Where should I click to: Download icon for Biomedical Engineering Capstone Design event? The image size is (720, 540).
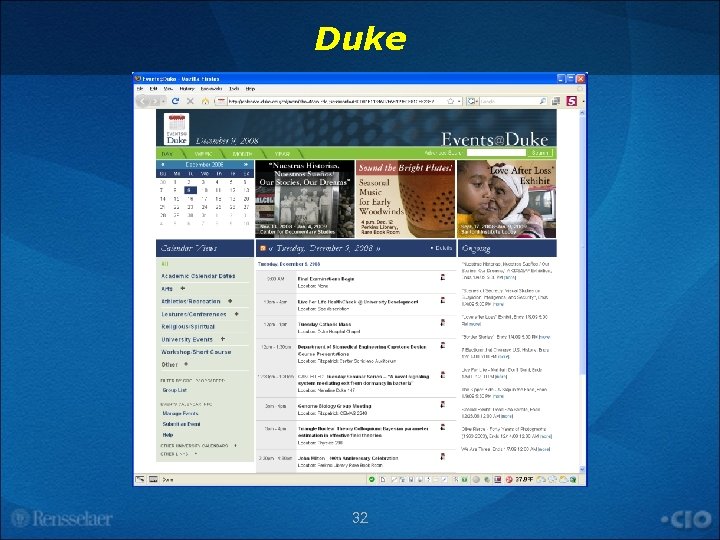pos(443,345)
